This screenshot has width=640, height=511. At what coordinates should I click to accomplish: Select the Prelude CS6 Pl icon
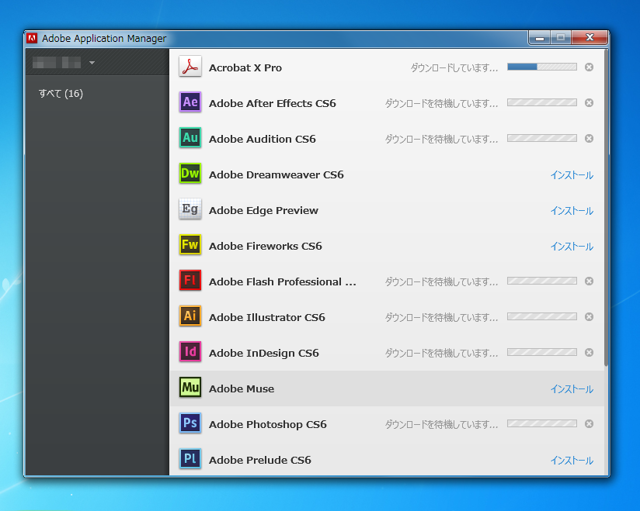pyautogui.click(x=190, y=458)
